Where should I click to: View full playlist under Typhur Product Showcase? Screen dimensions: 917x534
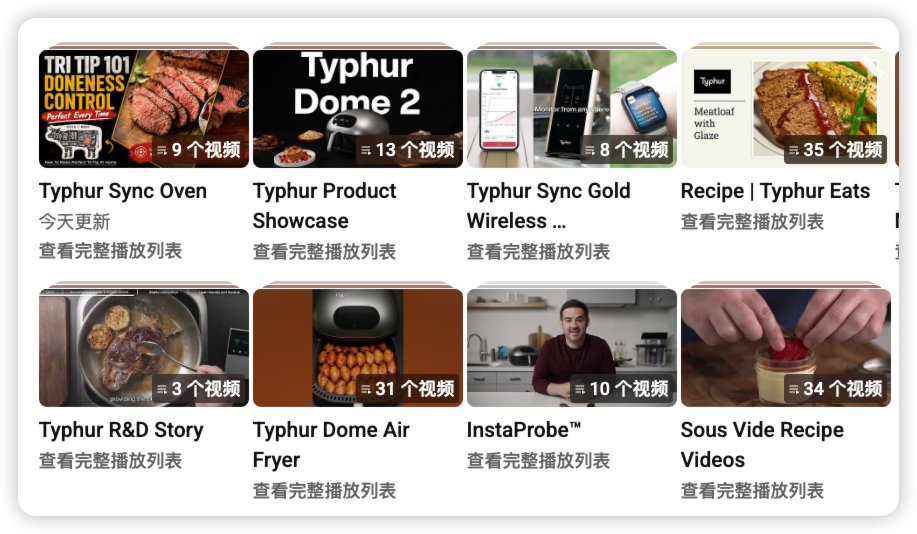(x=325, y=252)
